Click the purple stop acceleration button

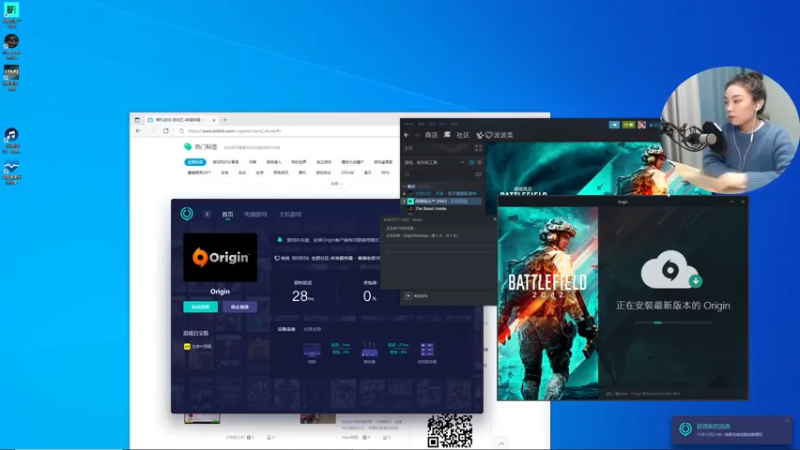(x=240, y=307)
